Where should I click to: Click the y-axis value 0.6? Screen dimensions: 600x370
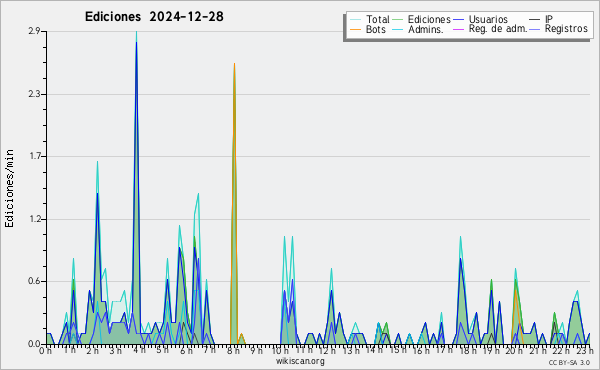(x=34, y=282)
